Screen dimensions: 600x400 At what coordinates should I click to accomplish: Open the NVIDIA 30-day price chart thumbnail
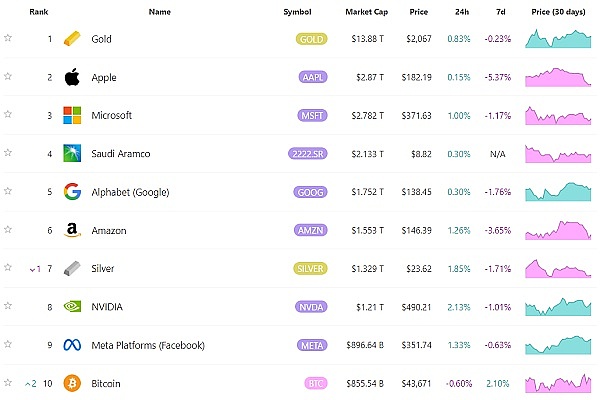(x=560, y=305)
